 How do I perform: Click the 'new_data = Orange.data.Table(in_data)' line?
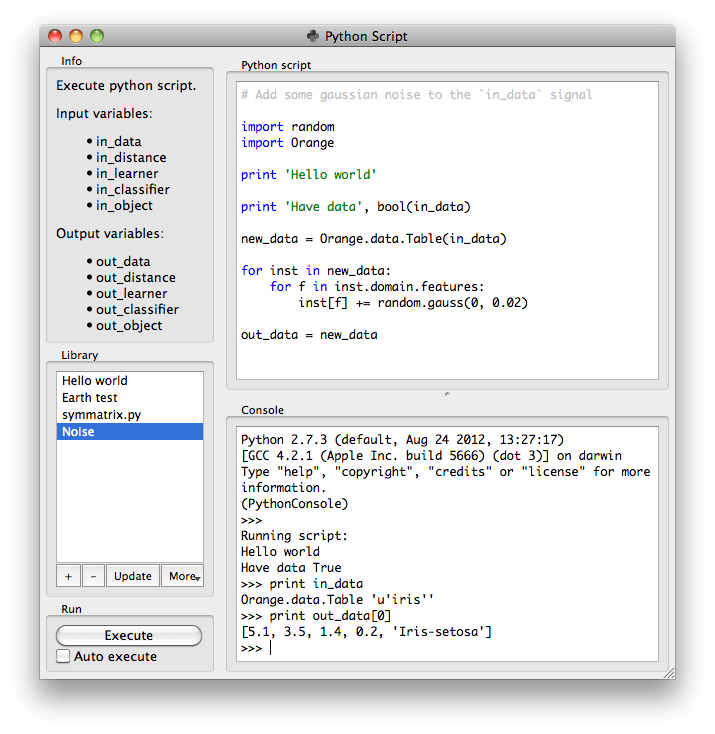point(374,239)
